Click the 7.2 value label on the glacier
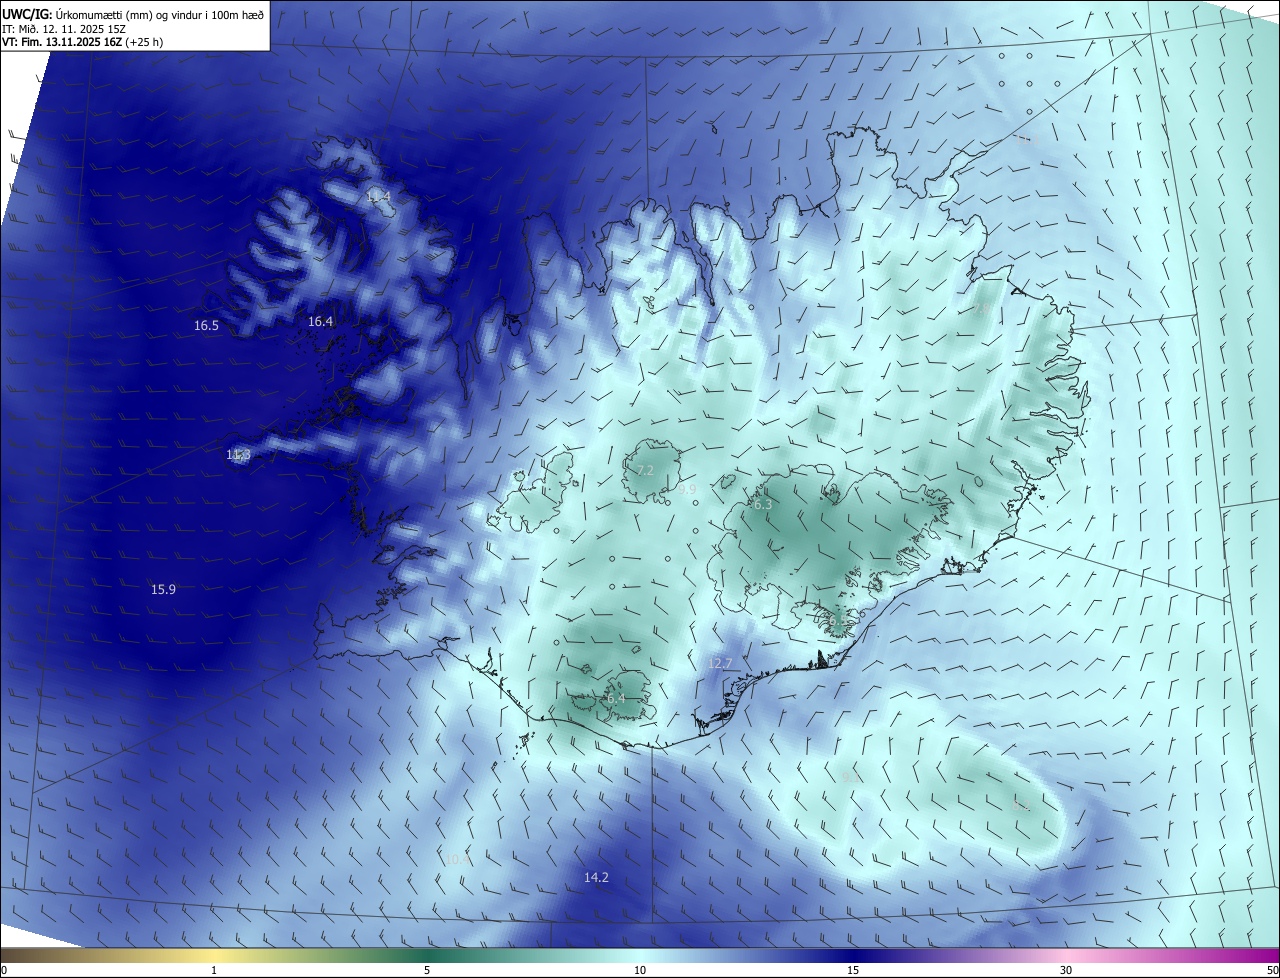Viewport: 1280px width, 978px height. [645, 470]
